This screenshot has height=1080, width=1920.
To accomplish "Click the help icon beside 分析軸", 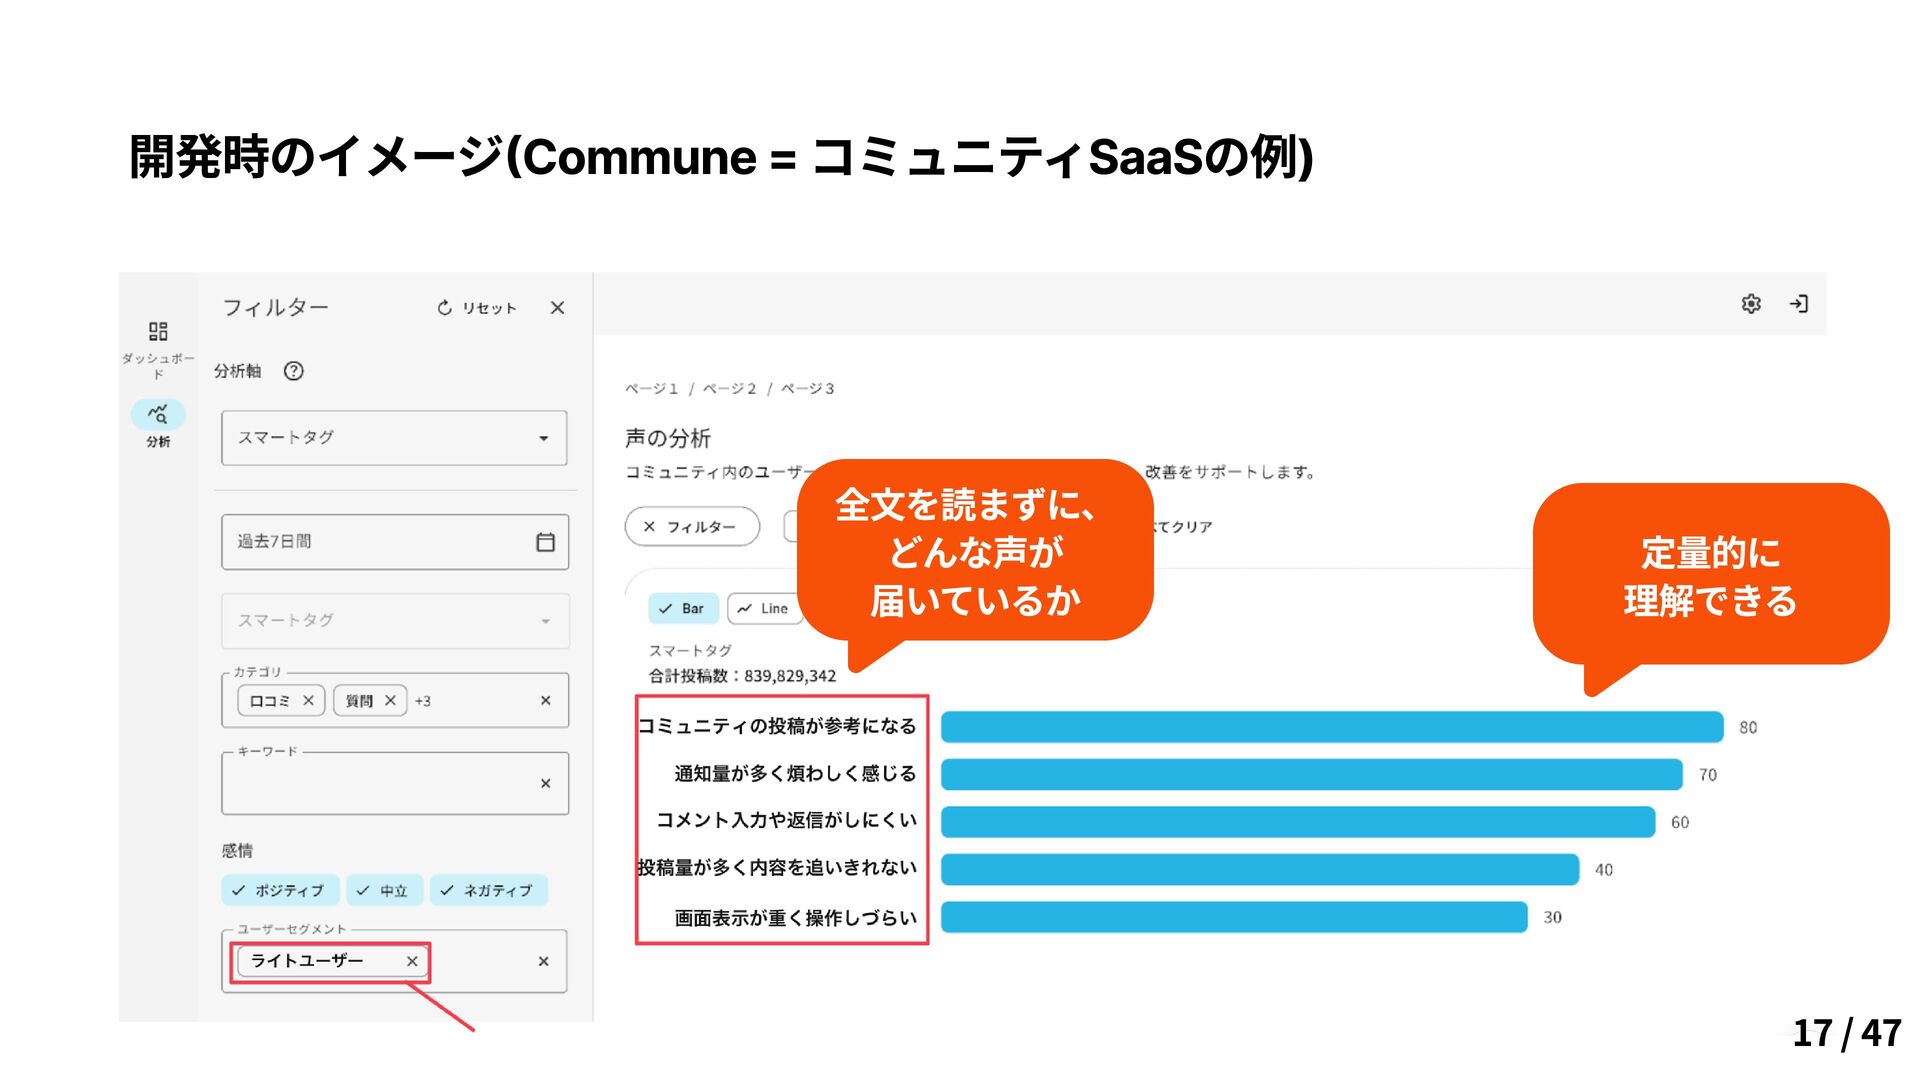I will (x=293, y=371).
